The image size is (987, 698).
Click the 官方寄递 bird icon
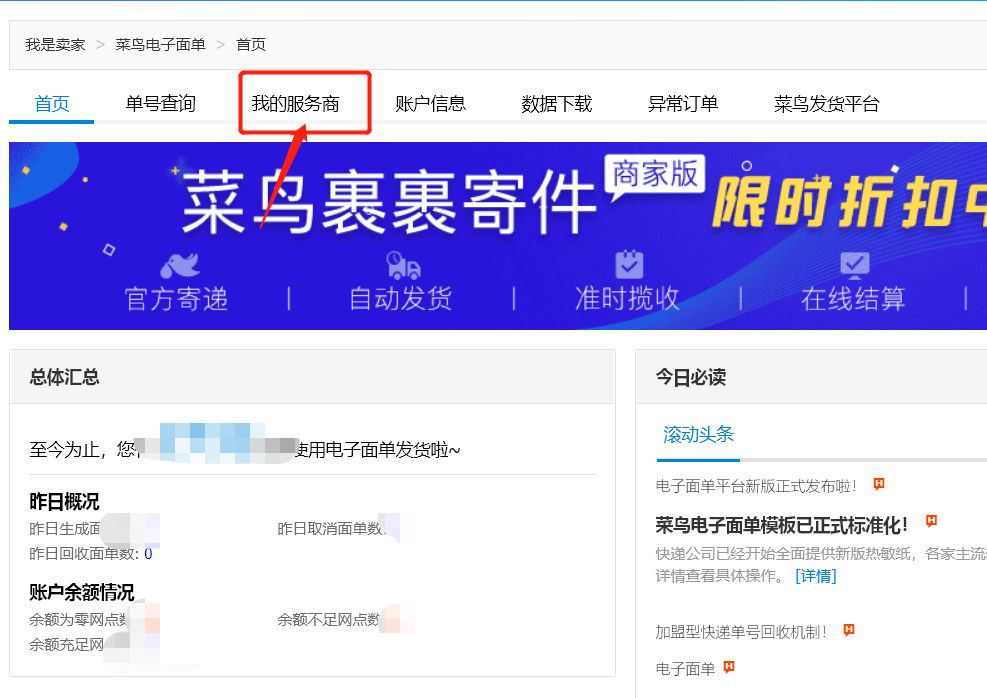click(x=180, y=266)
